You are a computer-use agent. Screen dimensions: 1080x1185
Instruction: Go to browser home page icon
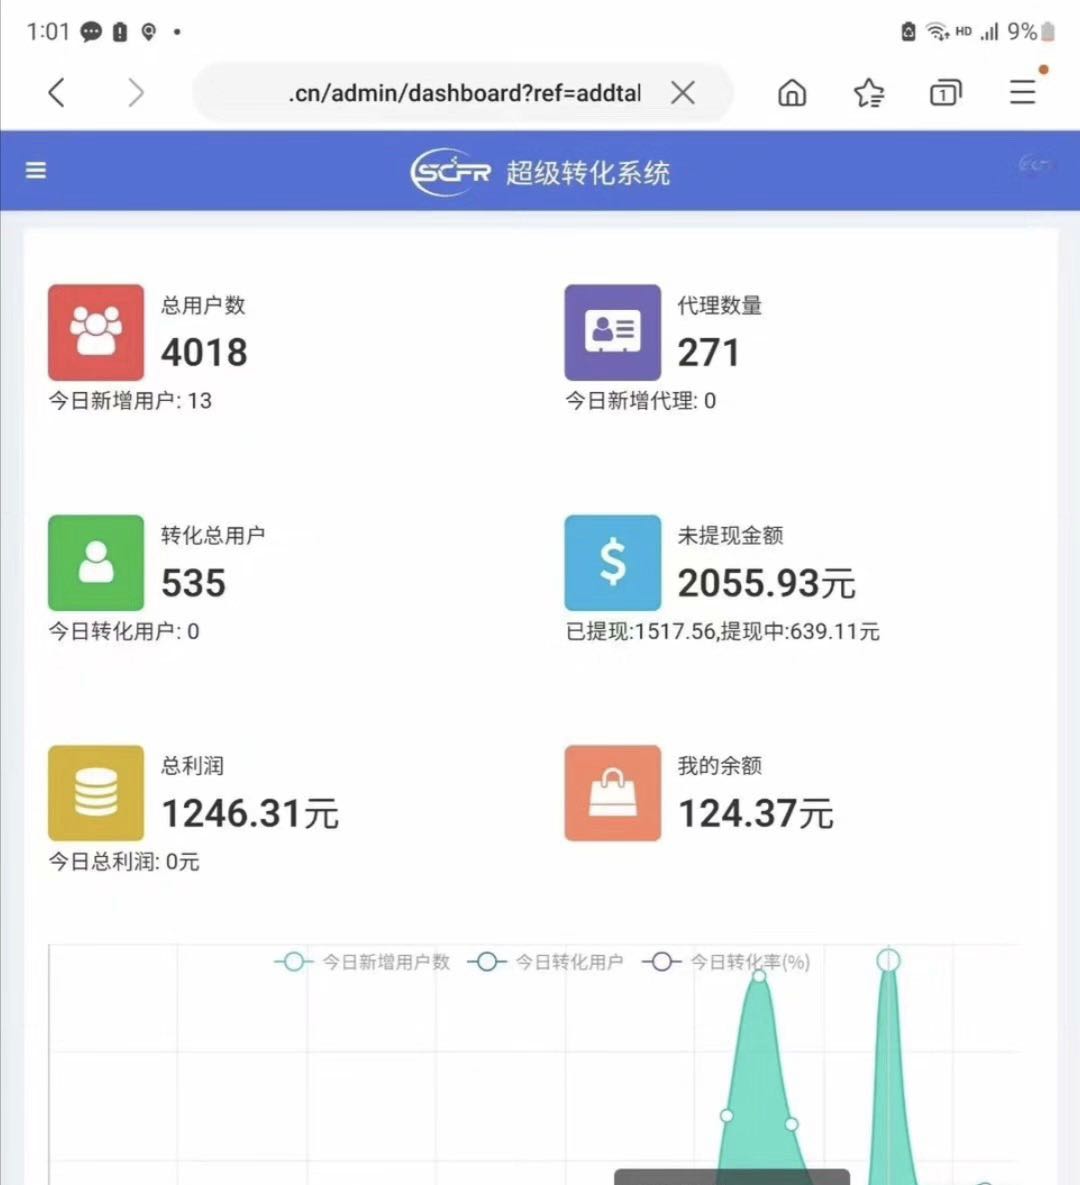792,93
